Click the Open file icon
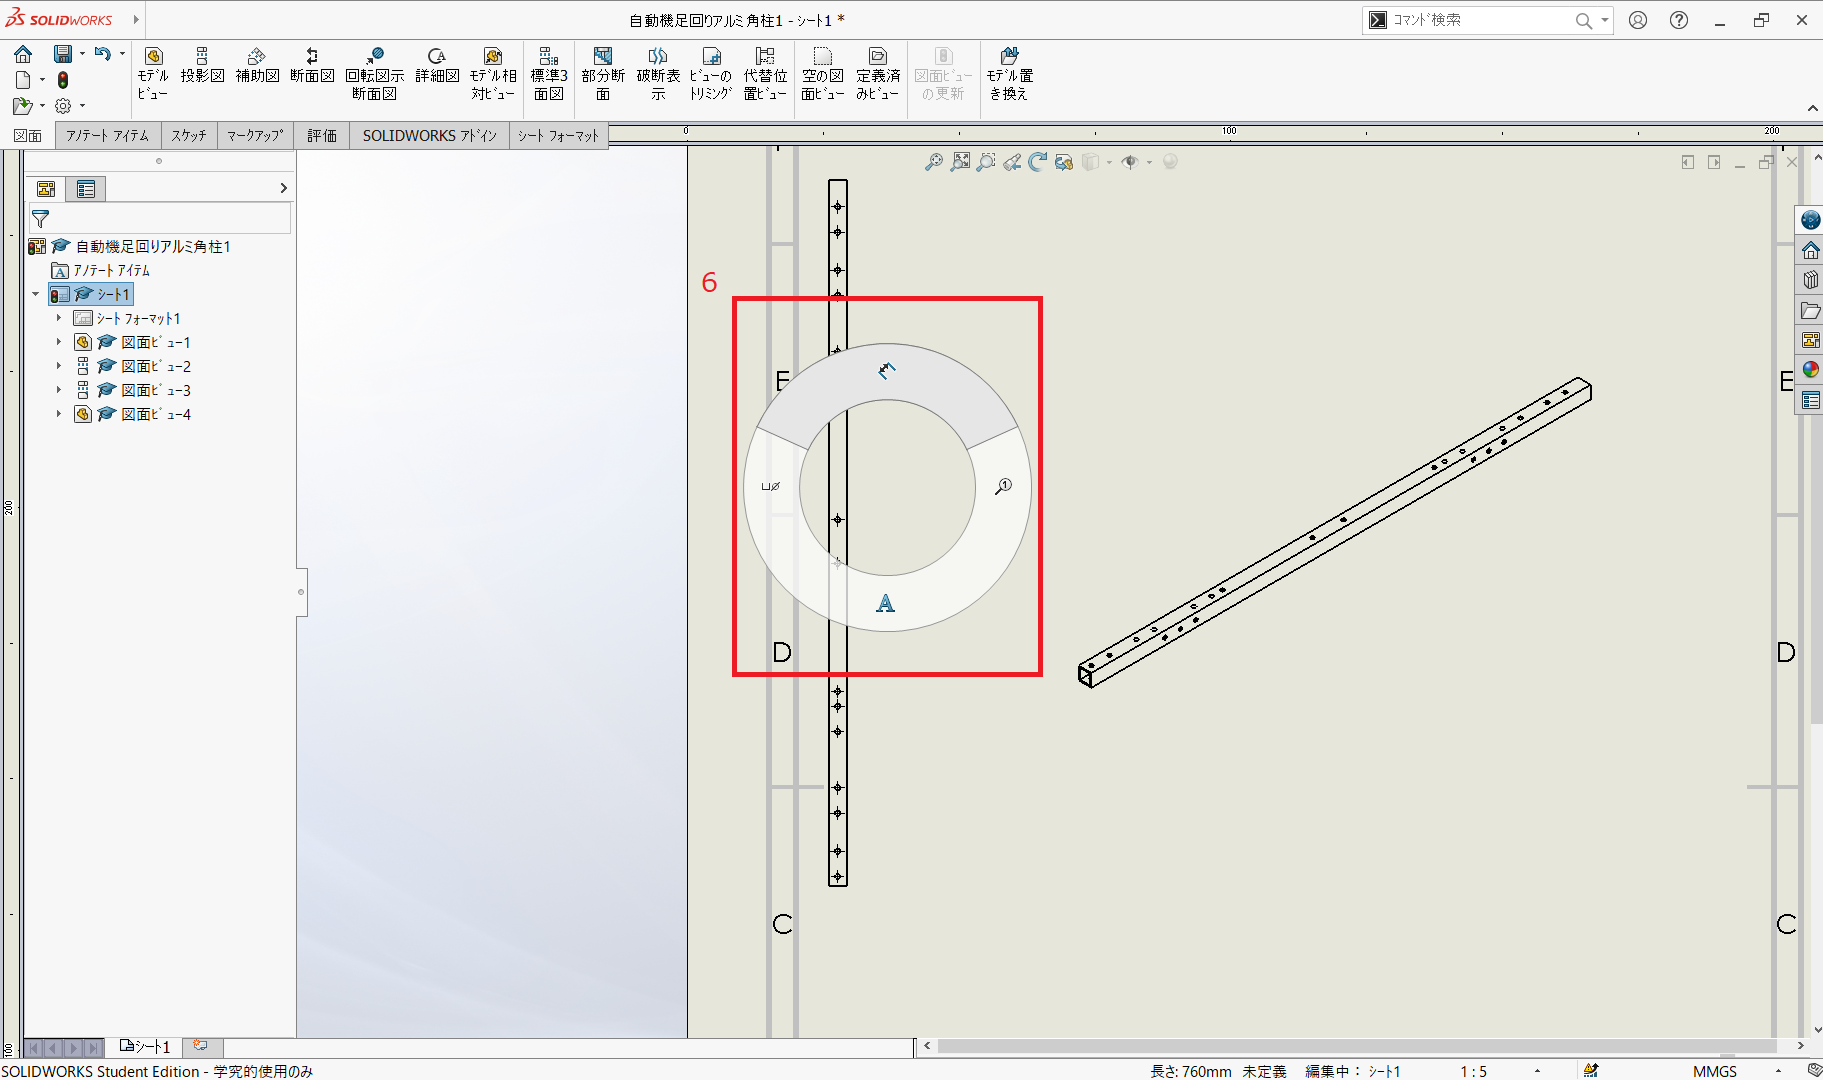 click(22, 106)
